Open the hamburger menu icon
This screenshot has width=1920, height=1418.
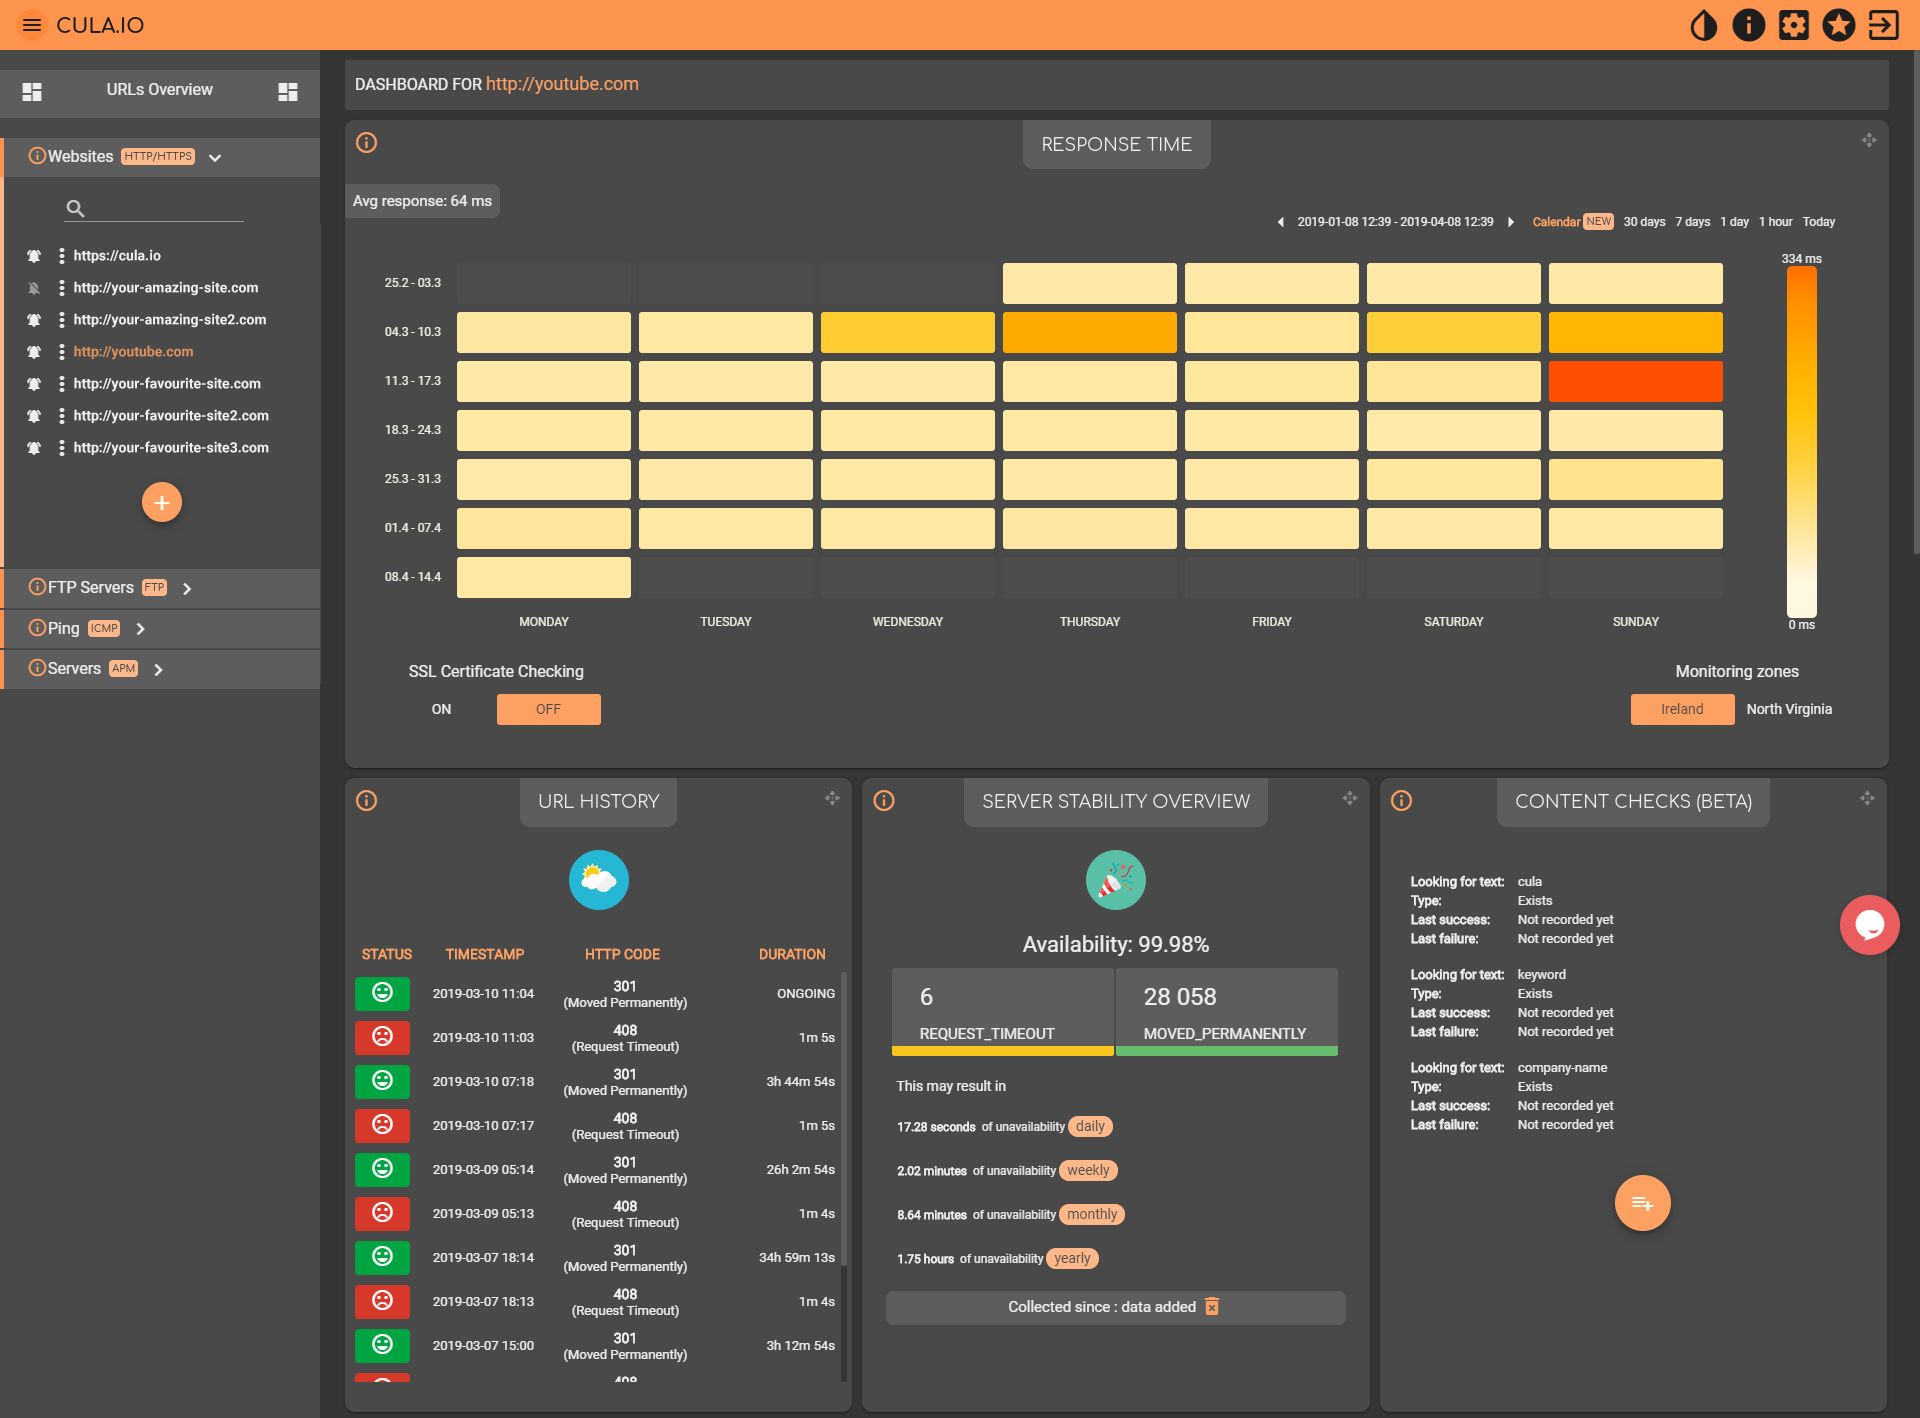pyautogui.click(x=32, y=25)
